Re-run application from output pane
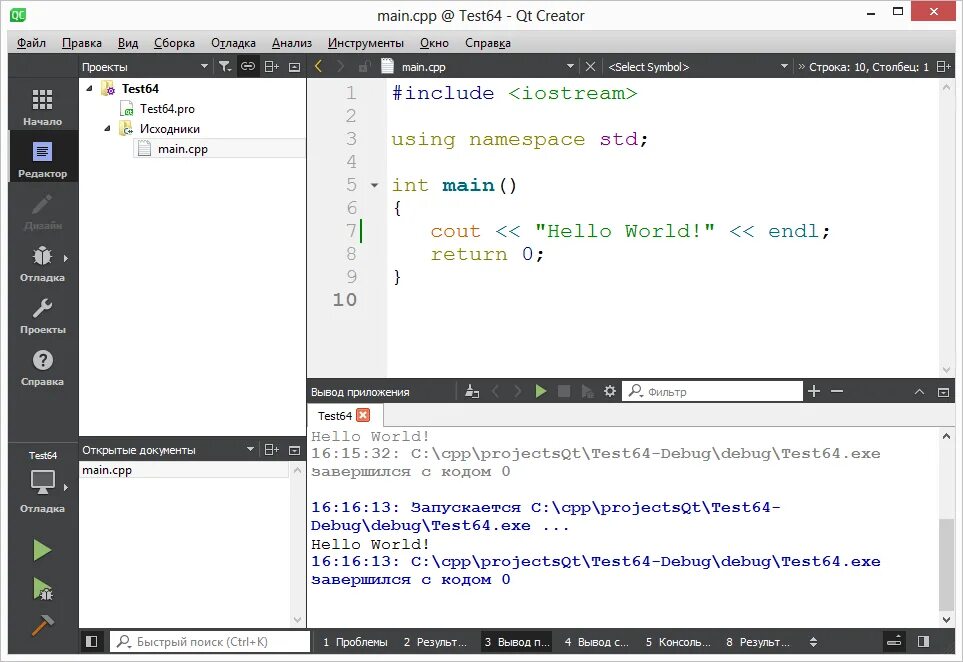This screenshot has width=963, height=662. 540,391
